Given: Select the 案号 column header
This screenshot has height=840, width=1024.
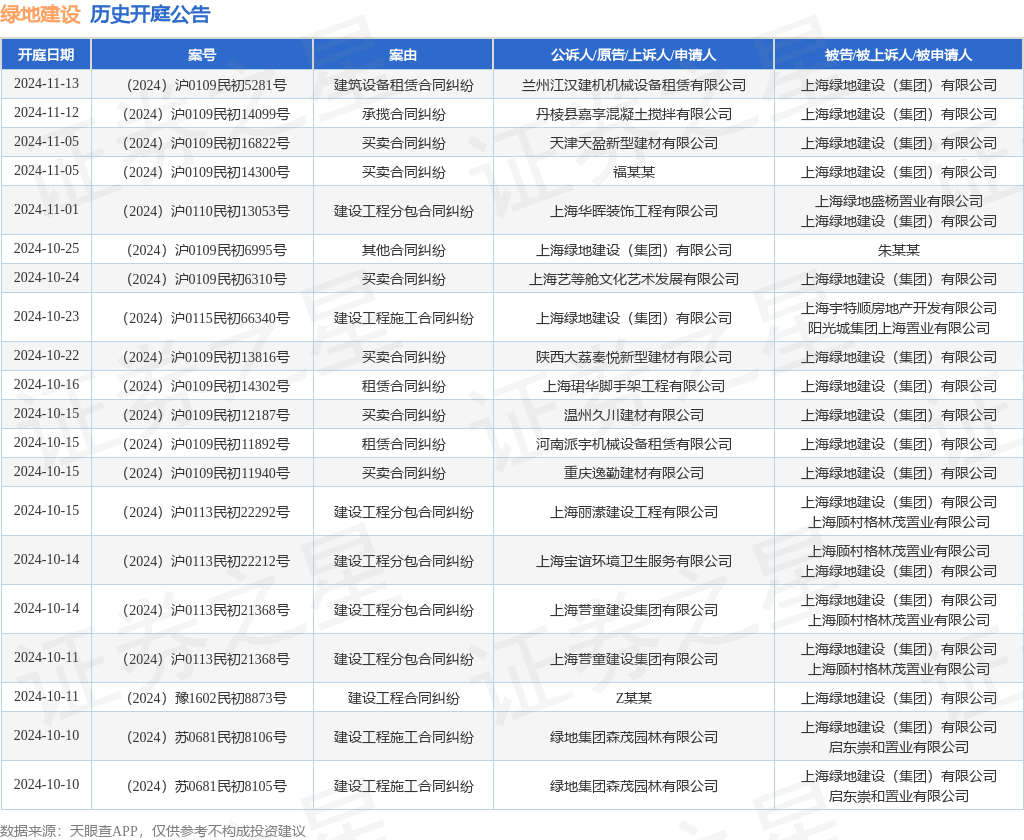Looking at the screenshot, I should click(x=202, y=55).
